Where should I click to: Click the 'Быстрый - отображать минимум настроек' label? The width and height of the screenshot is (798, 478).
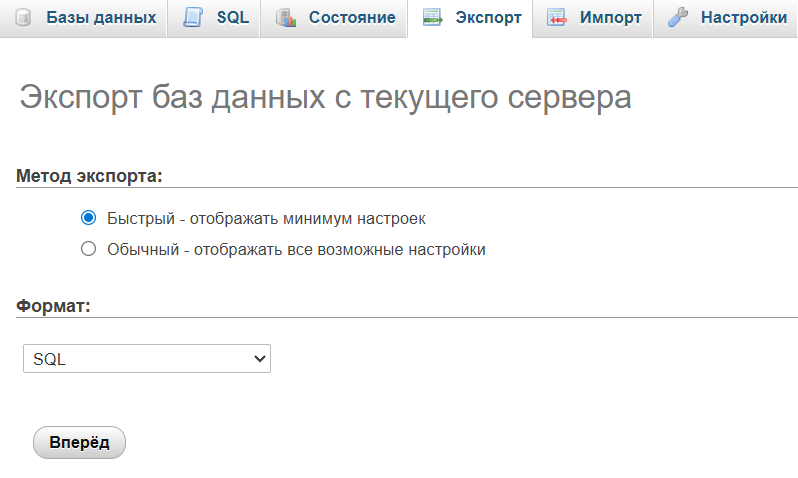273,218
